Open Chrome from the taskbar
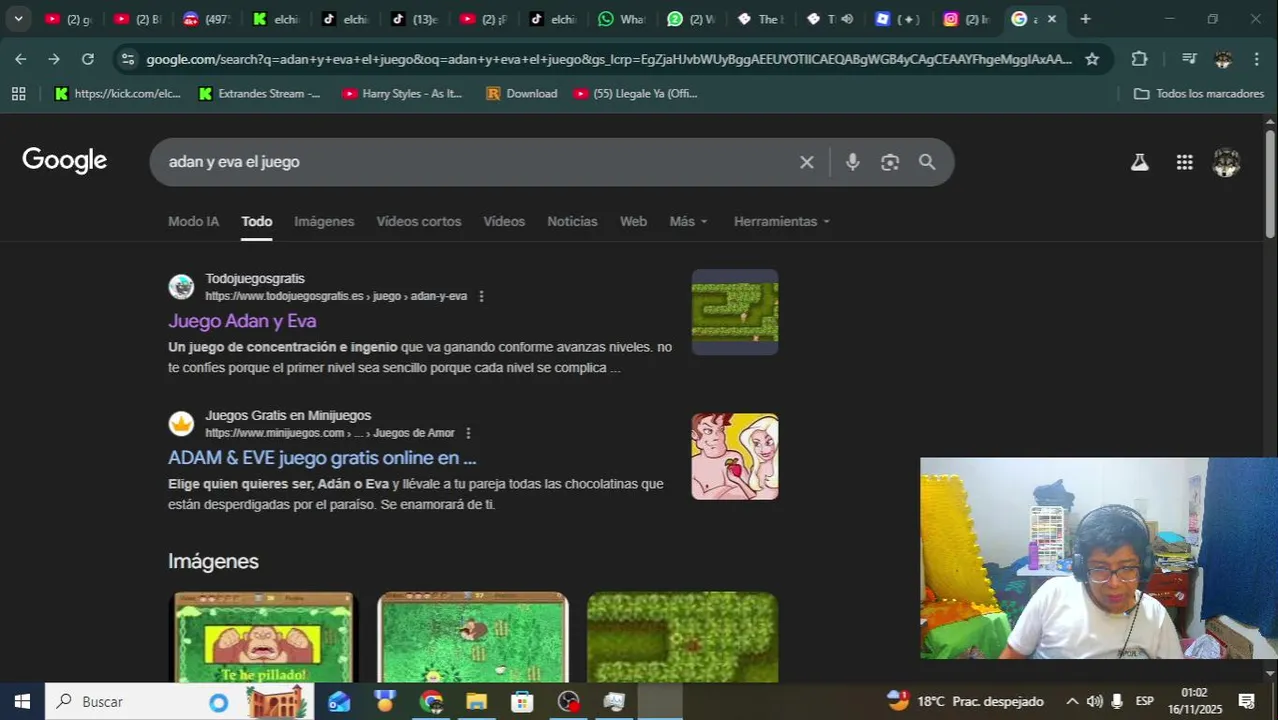1278x720 pixels. tap(431, 701)
